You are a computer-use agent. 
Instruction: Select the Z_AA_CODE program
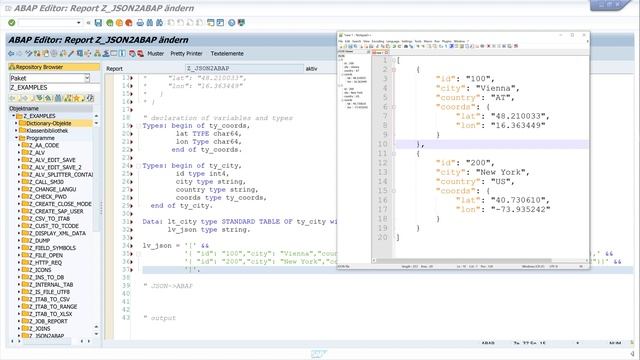click(x=44, y=145)
